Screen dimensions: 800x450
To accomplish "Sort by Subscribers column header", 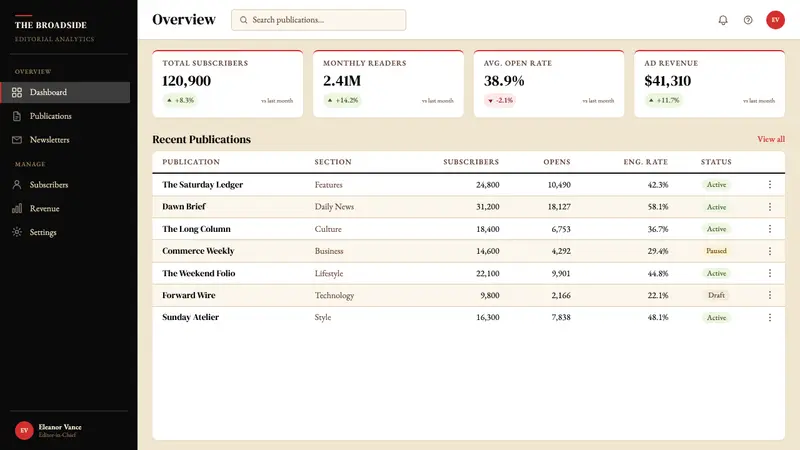I will [471, 162].
